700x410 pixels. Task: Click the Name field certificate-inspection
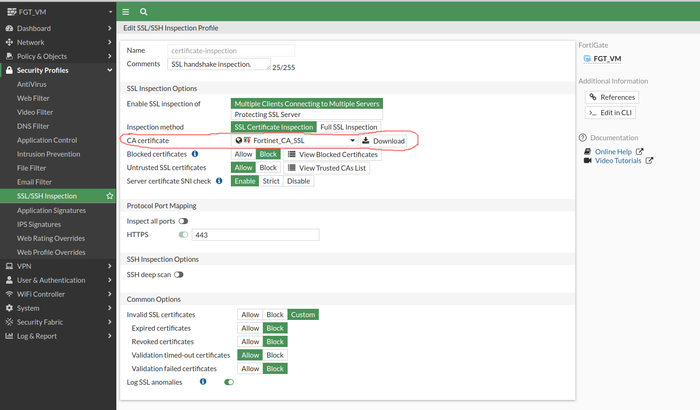[x=231, y=50]
